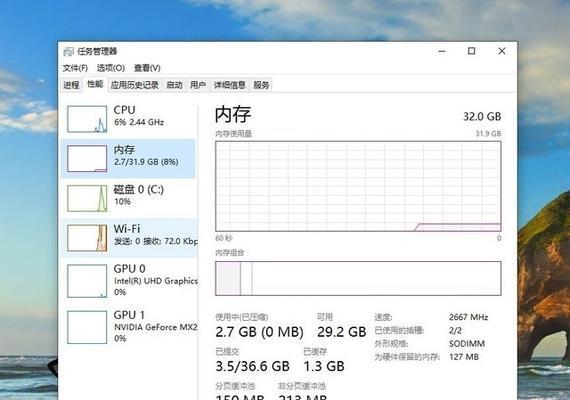This screenshot has width=570, height=400.
Task: Open the 选项(O) menu
Action: (x=111, y=68)
